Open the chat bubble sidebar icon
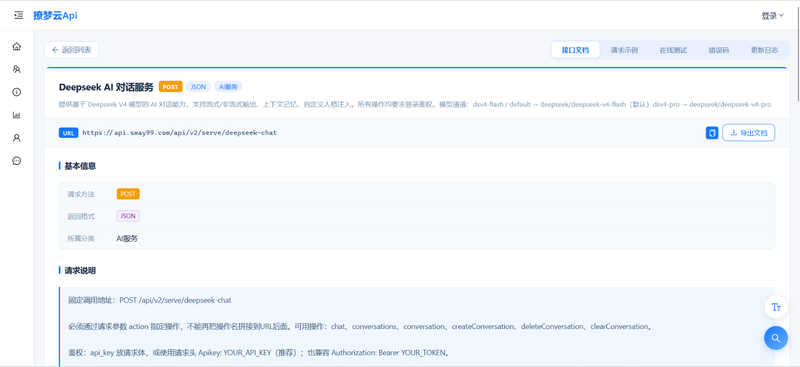The image size is (800, 367). tap(17, 161)
